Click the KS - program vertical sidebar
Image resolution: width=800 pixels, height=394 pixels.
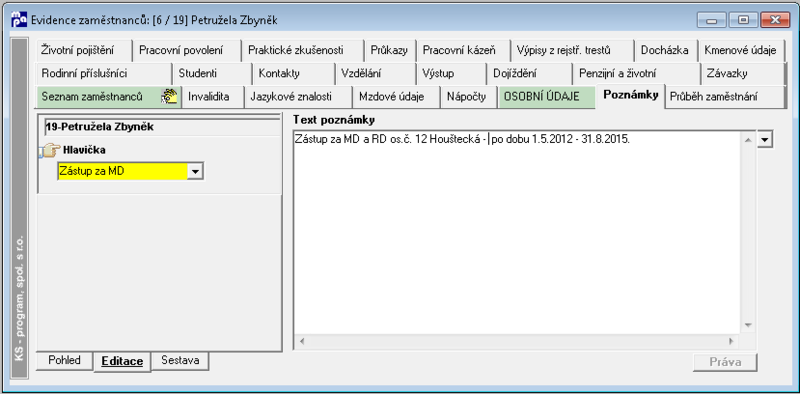pos(20,208)
